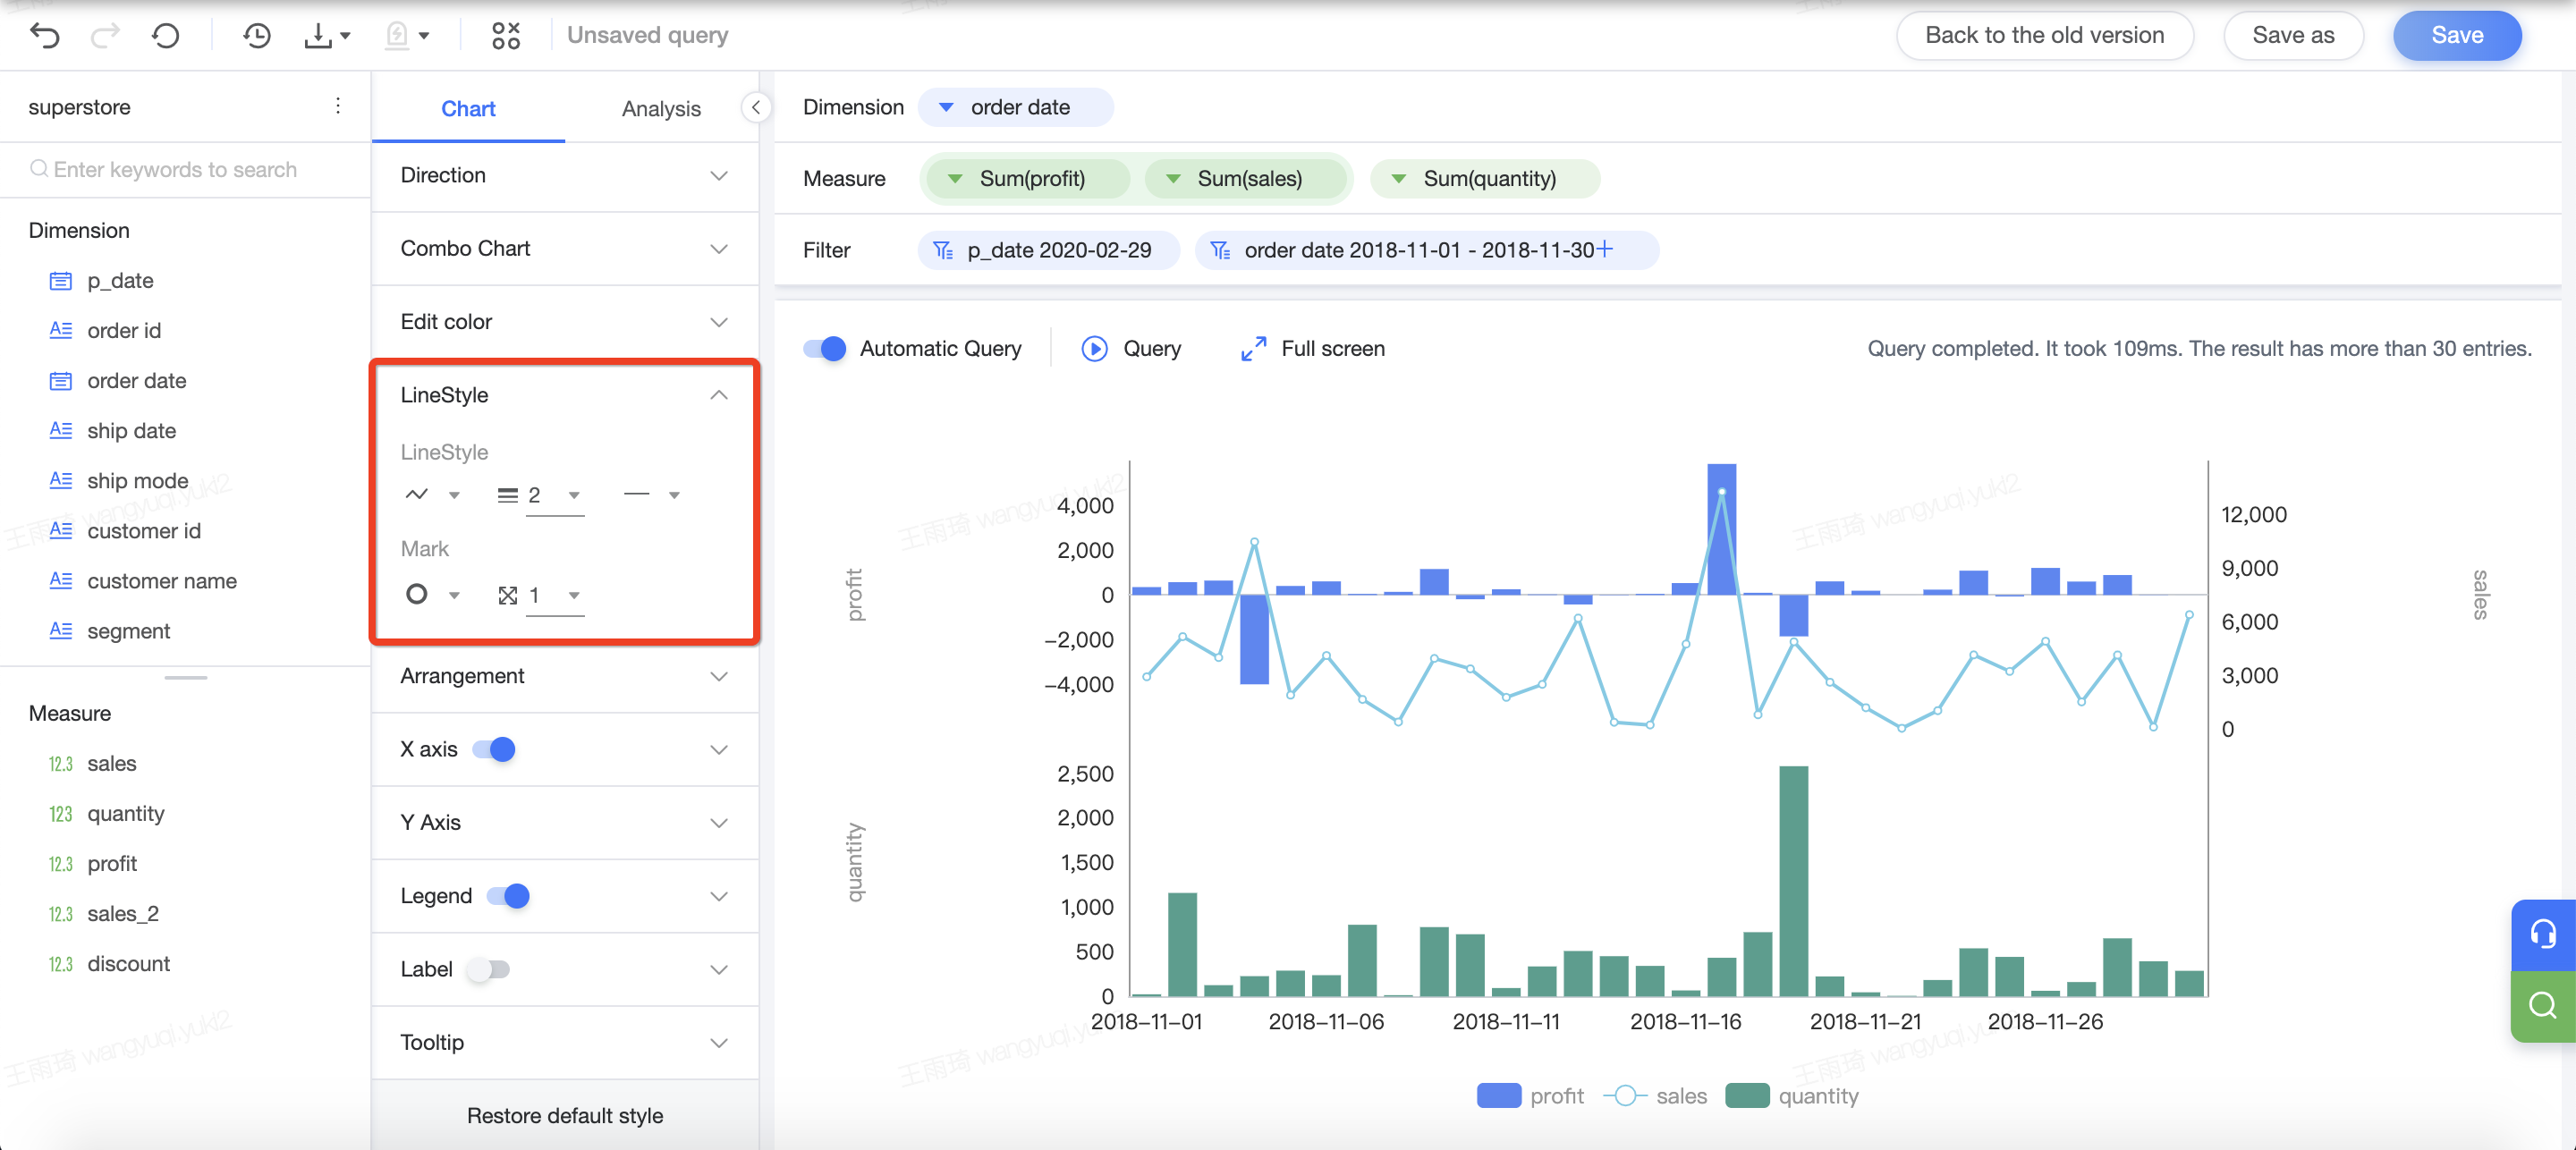The height and width of the screenshot is (1150, 2576).
Task: Click the tallest quantity bar in chart
Action: [1793, 881]
